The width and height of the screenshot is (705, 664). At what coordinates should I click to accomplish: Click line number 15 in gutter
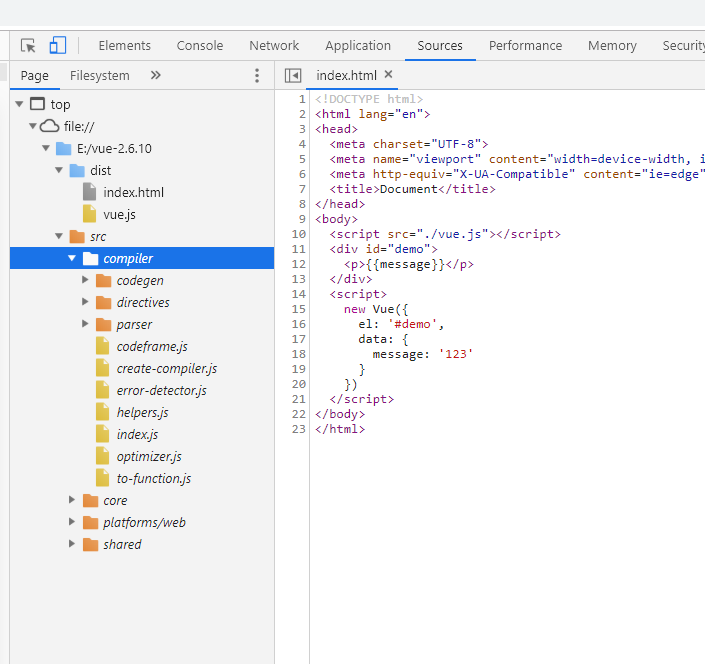[x=299, y=309]
